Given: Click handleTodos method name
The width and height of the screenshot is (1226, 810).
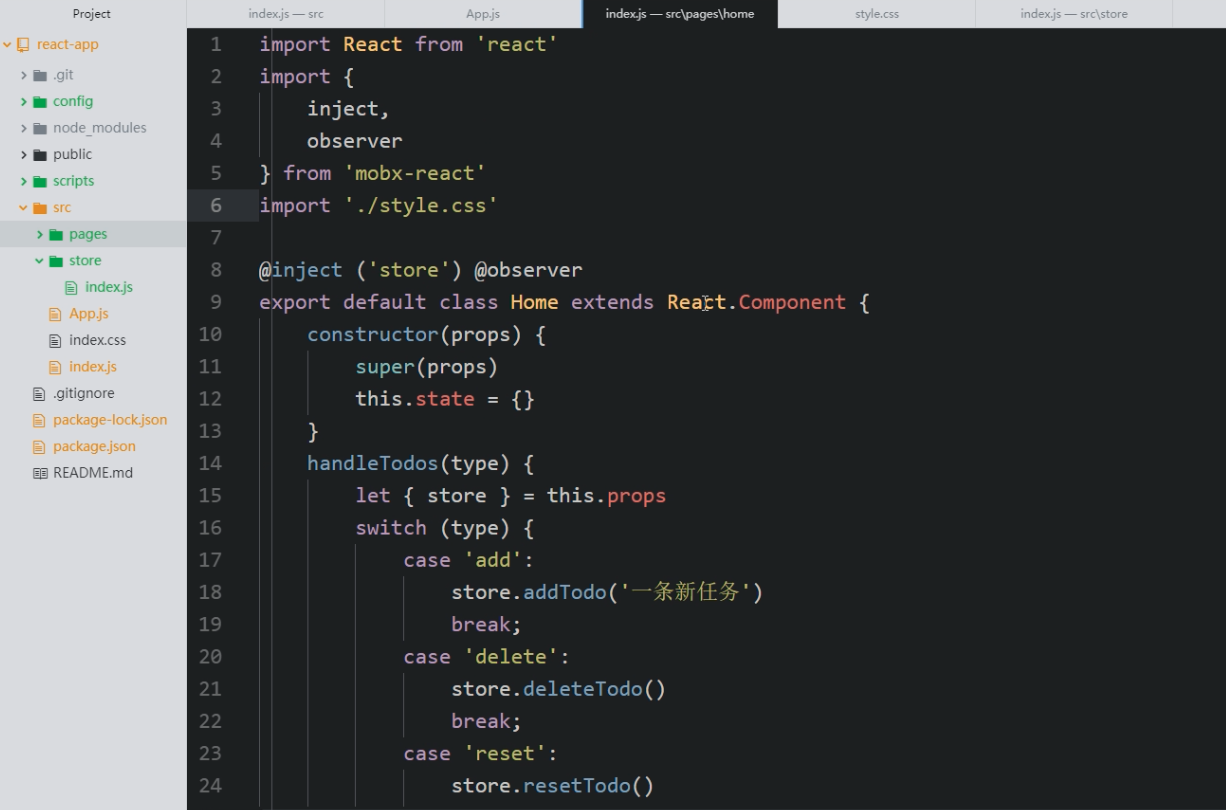Looking at the screenshot, I should 373,463.
